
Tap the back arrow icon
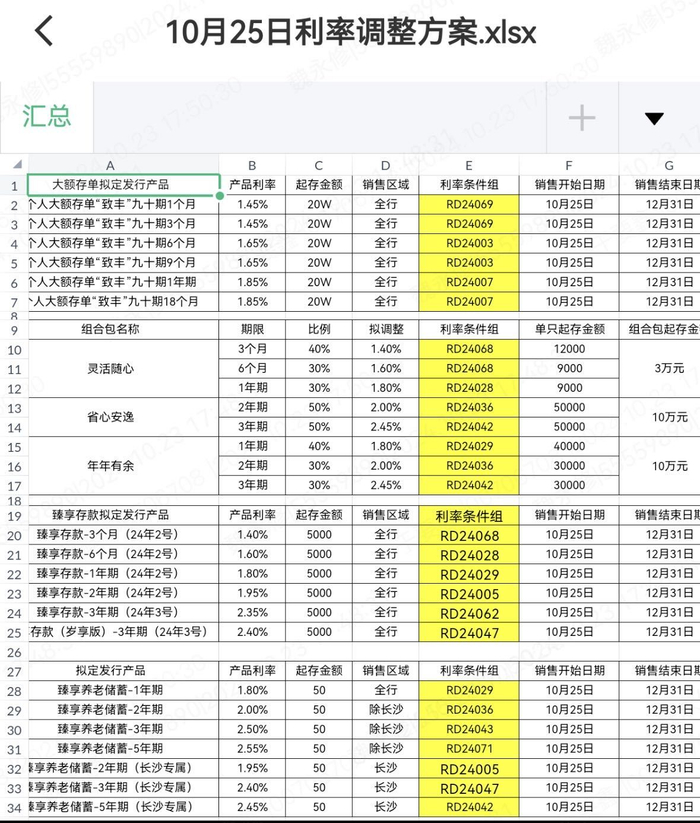click(44, 31)
